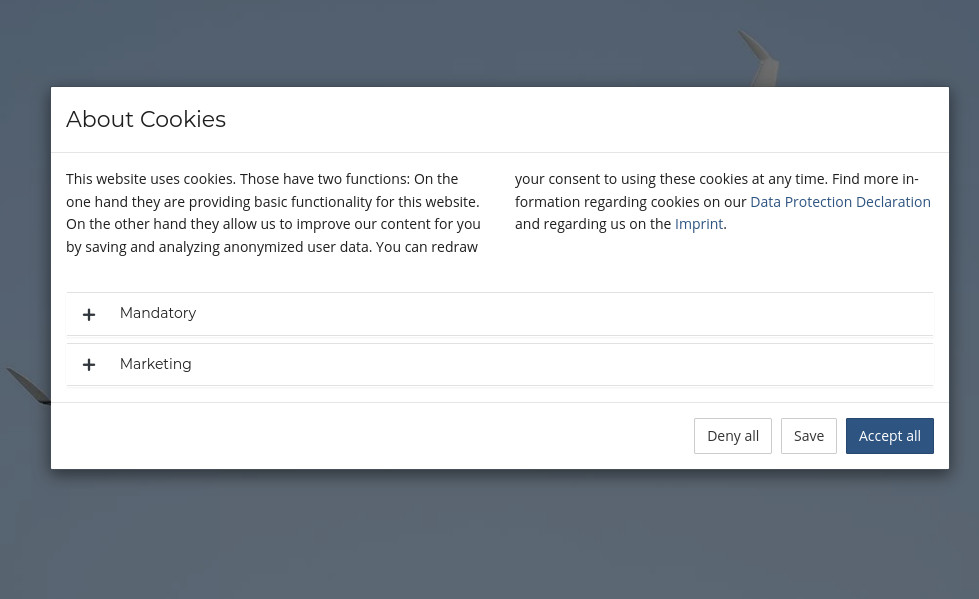Click the paragraph starting "This website uses cookies"

[273, 213]
